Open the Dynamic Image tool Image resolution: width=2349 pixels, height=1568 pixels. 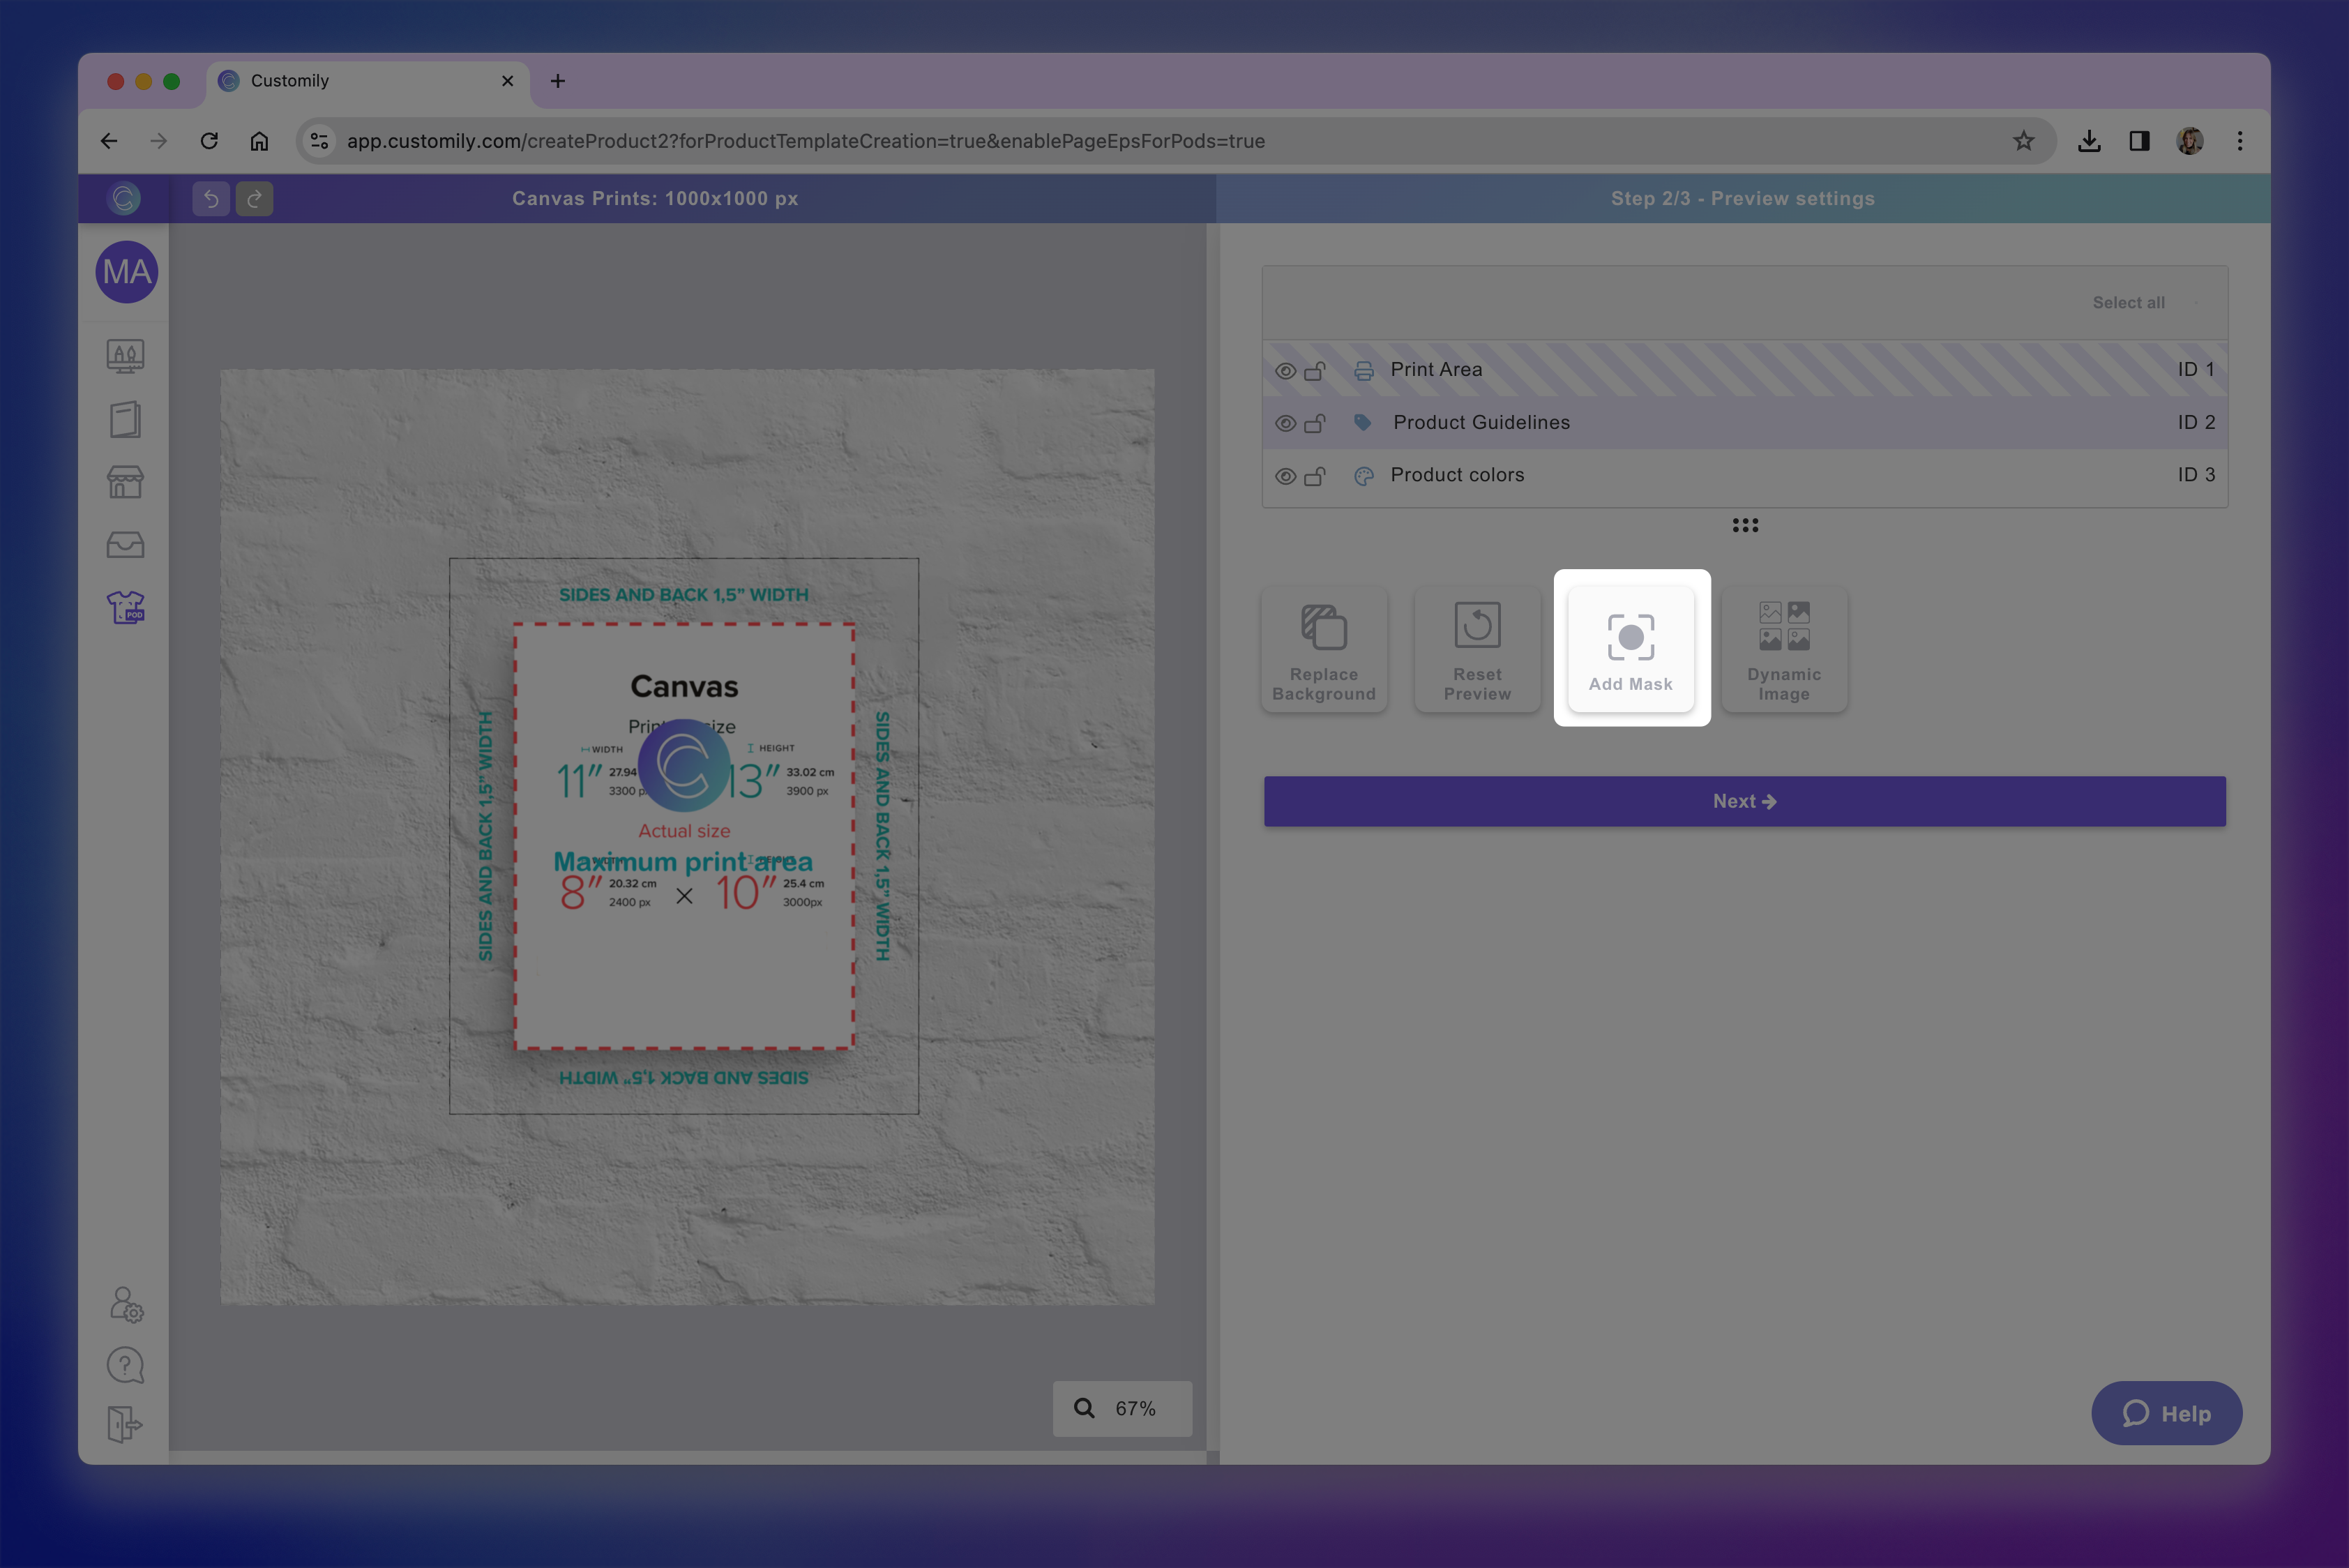(x=1783, y=649)
